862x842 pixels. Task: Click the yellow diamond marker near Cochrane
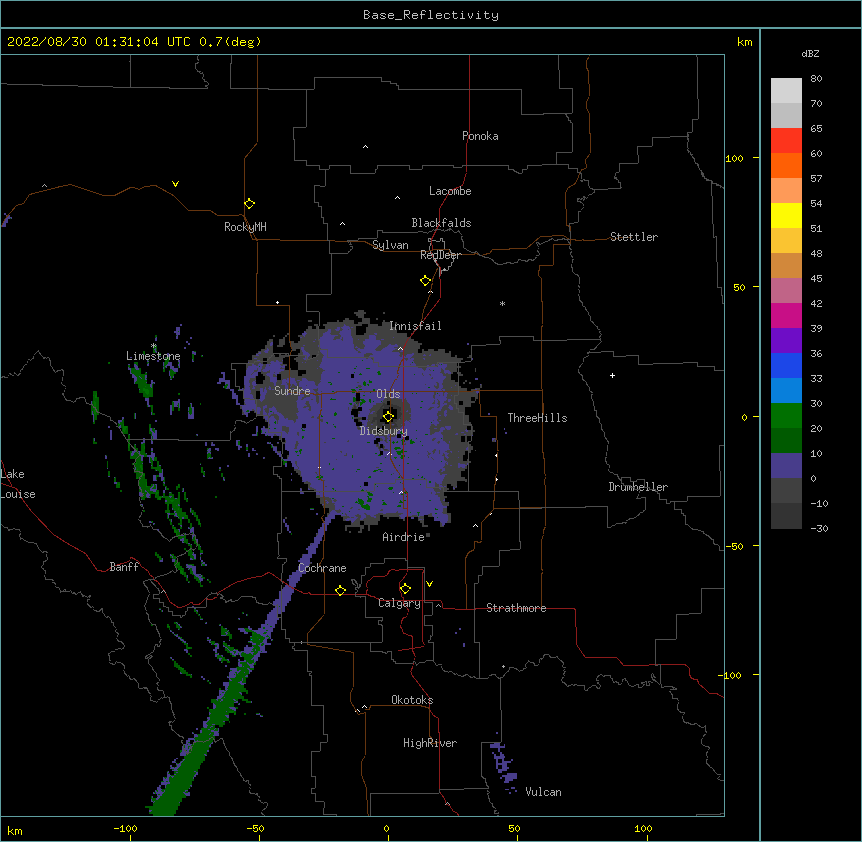[340, 591]
